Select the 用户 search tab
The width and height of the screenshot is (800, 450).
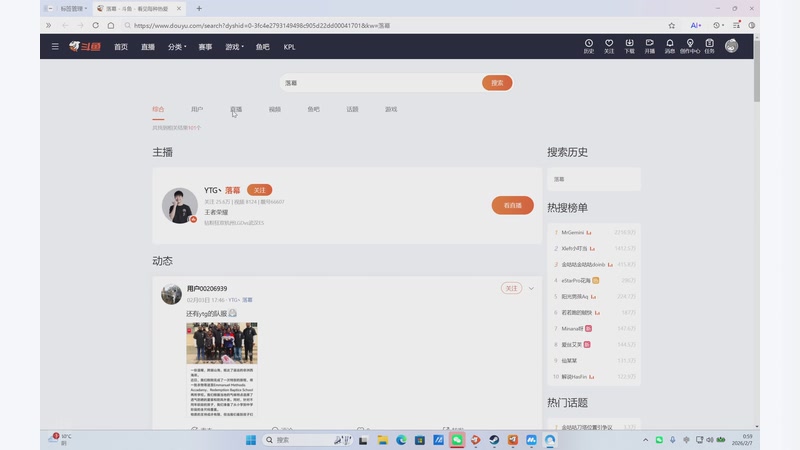pos(197,109)
